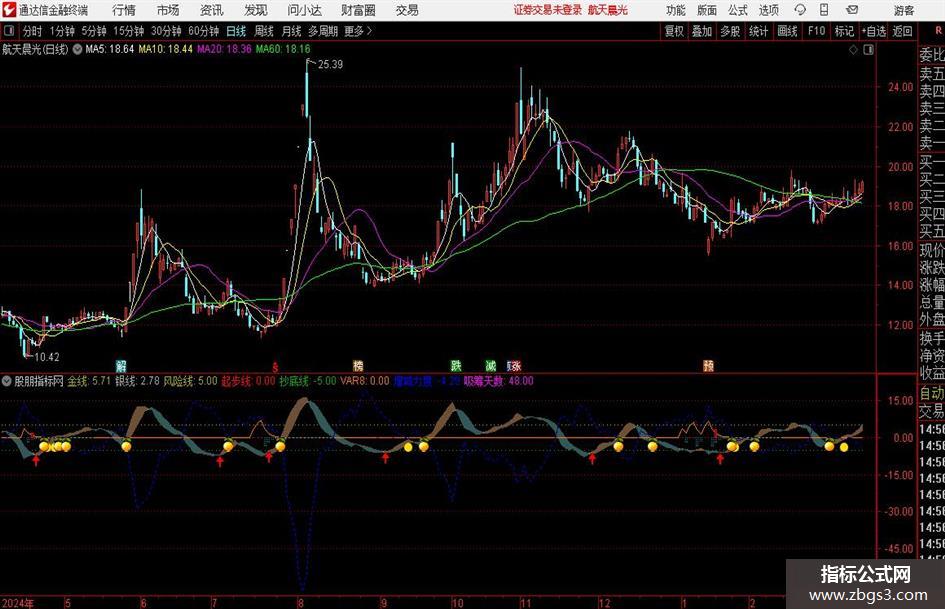Click the diamond icon at chart top-right

coord(853,50)
